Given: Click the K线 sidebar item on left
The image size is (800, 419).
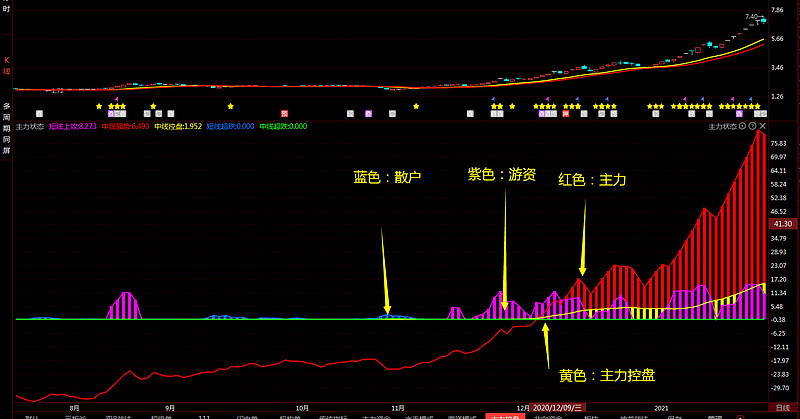Looking at the screenshot, I should point(7,65).
